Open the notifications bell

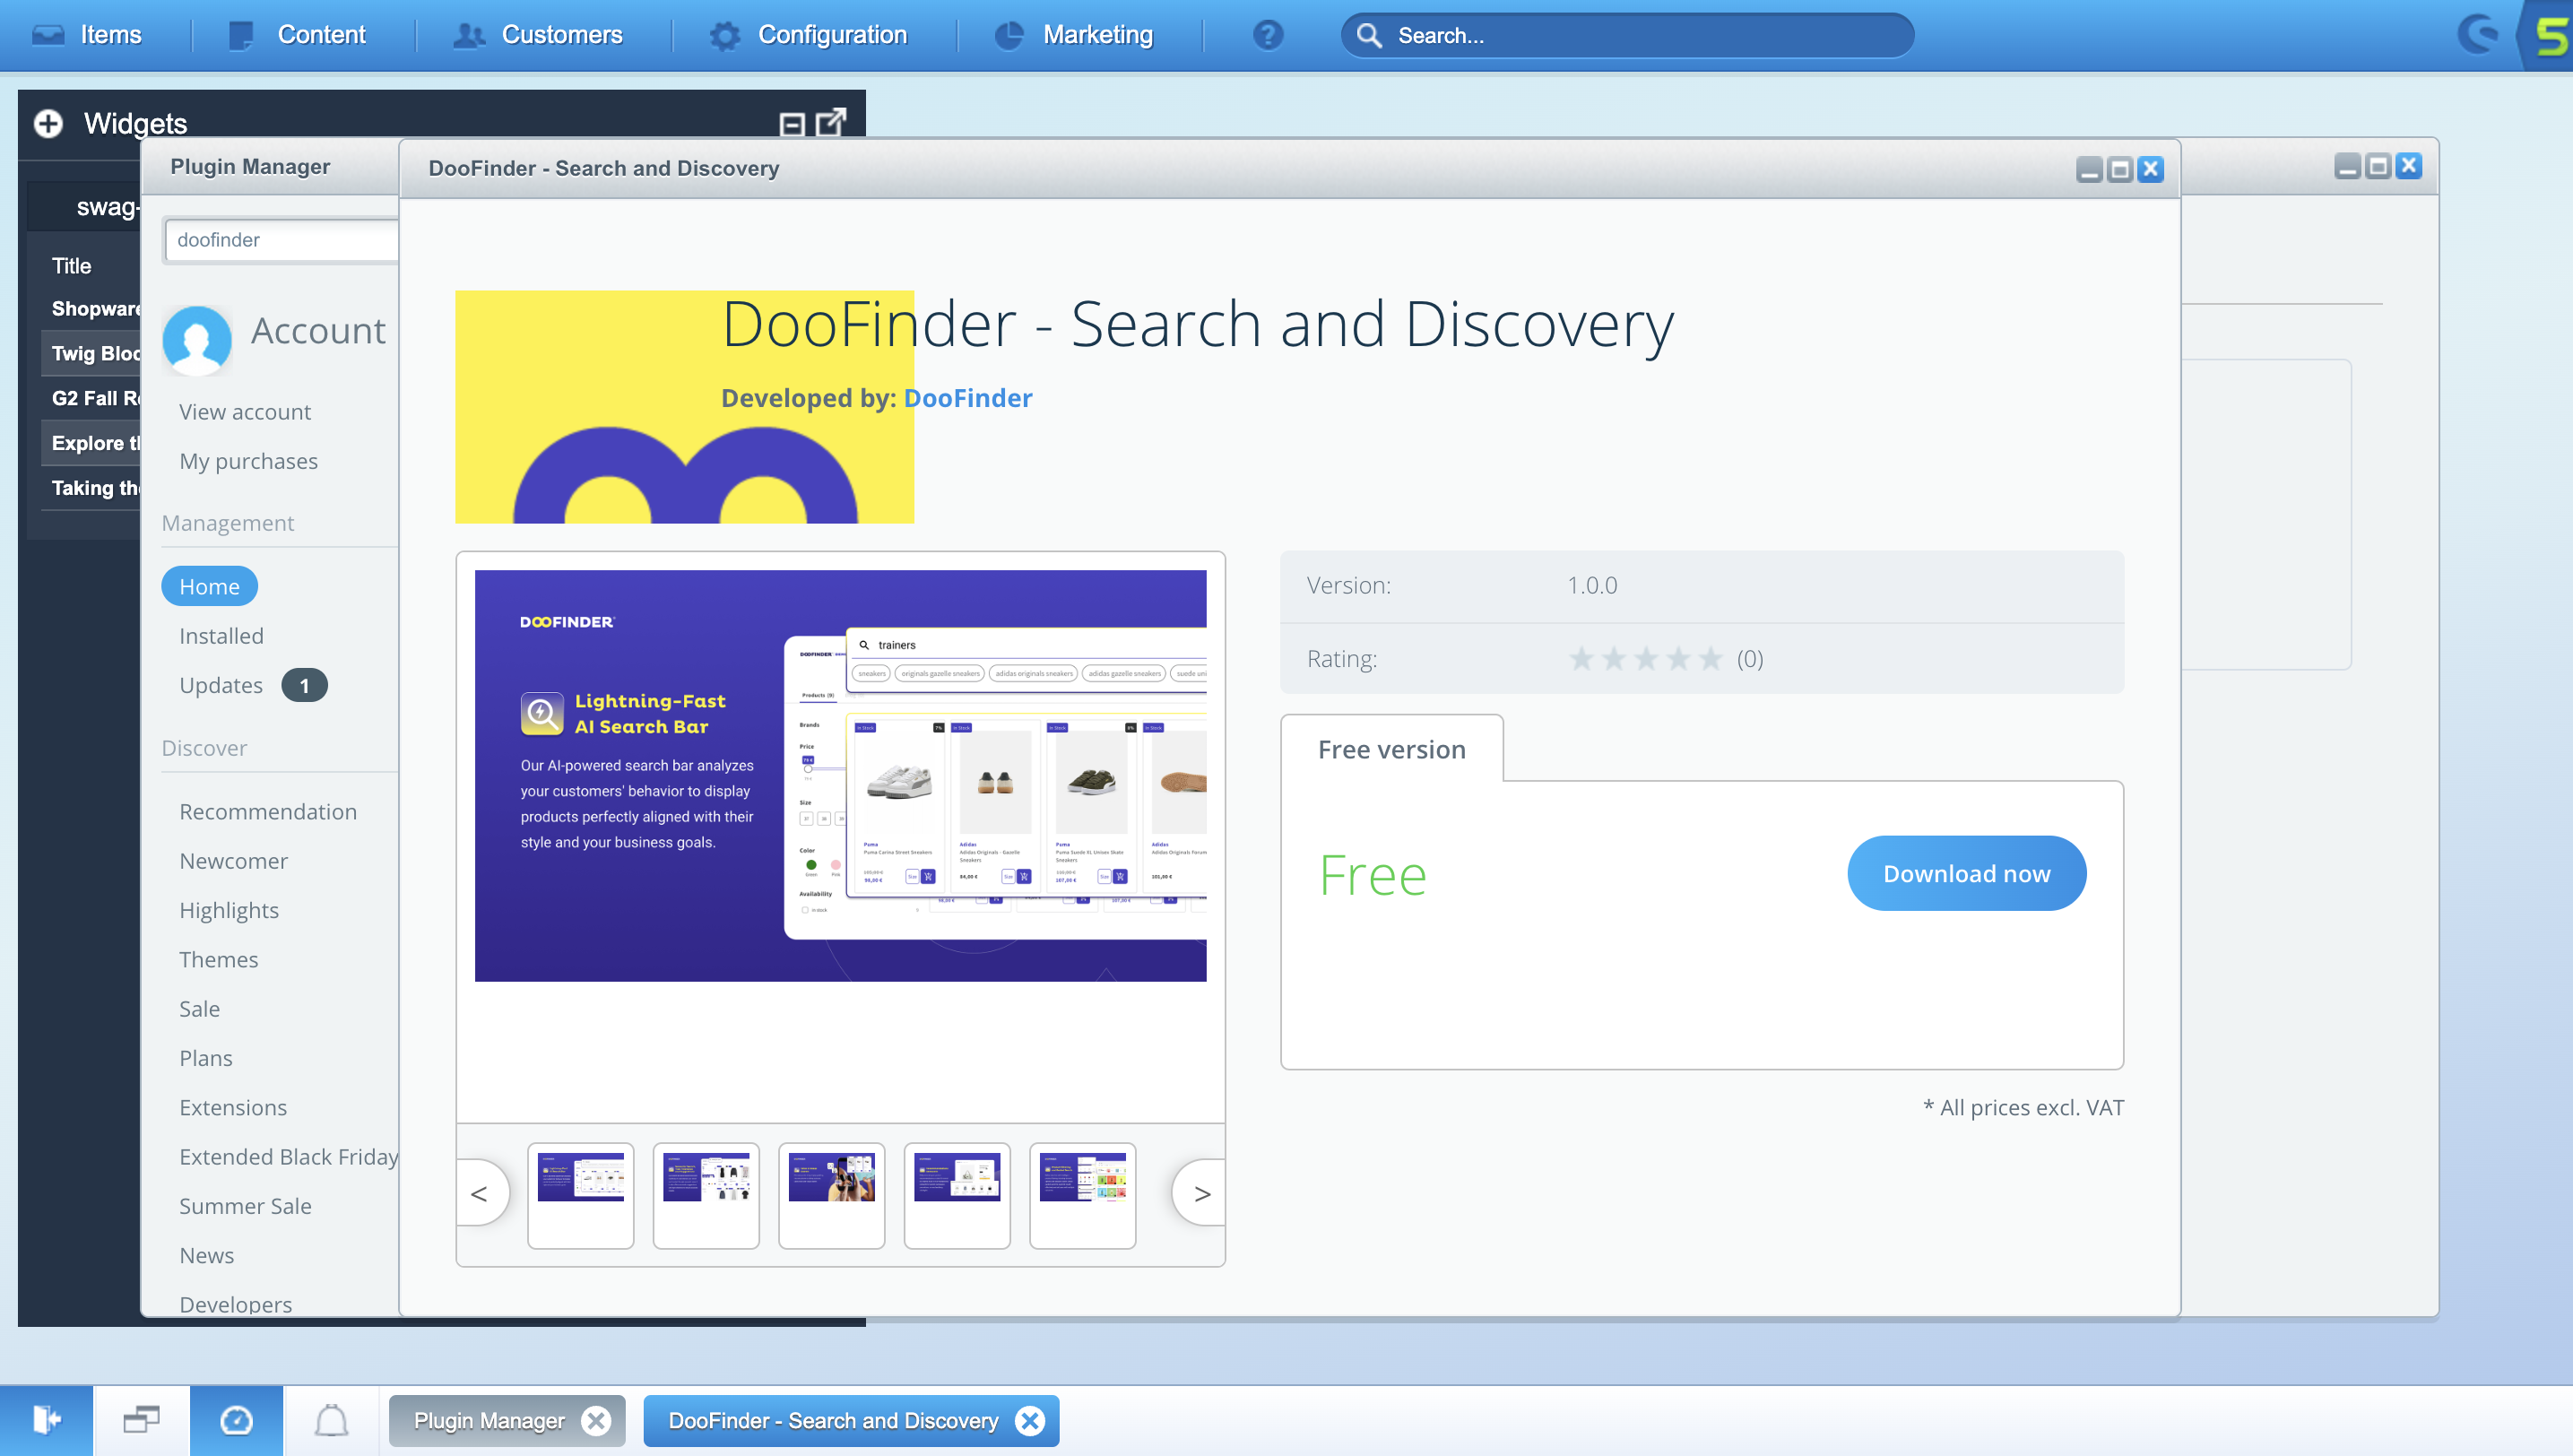331,1420
